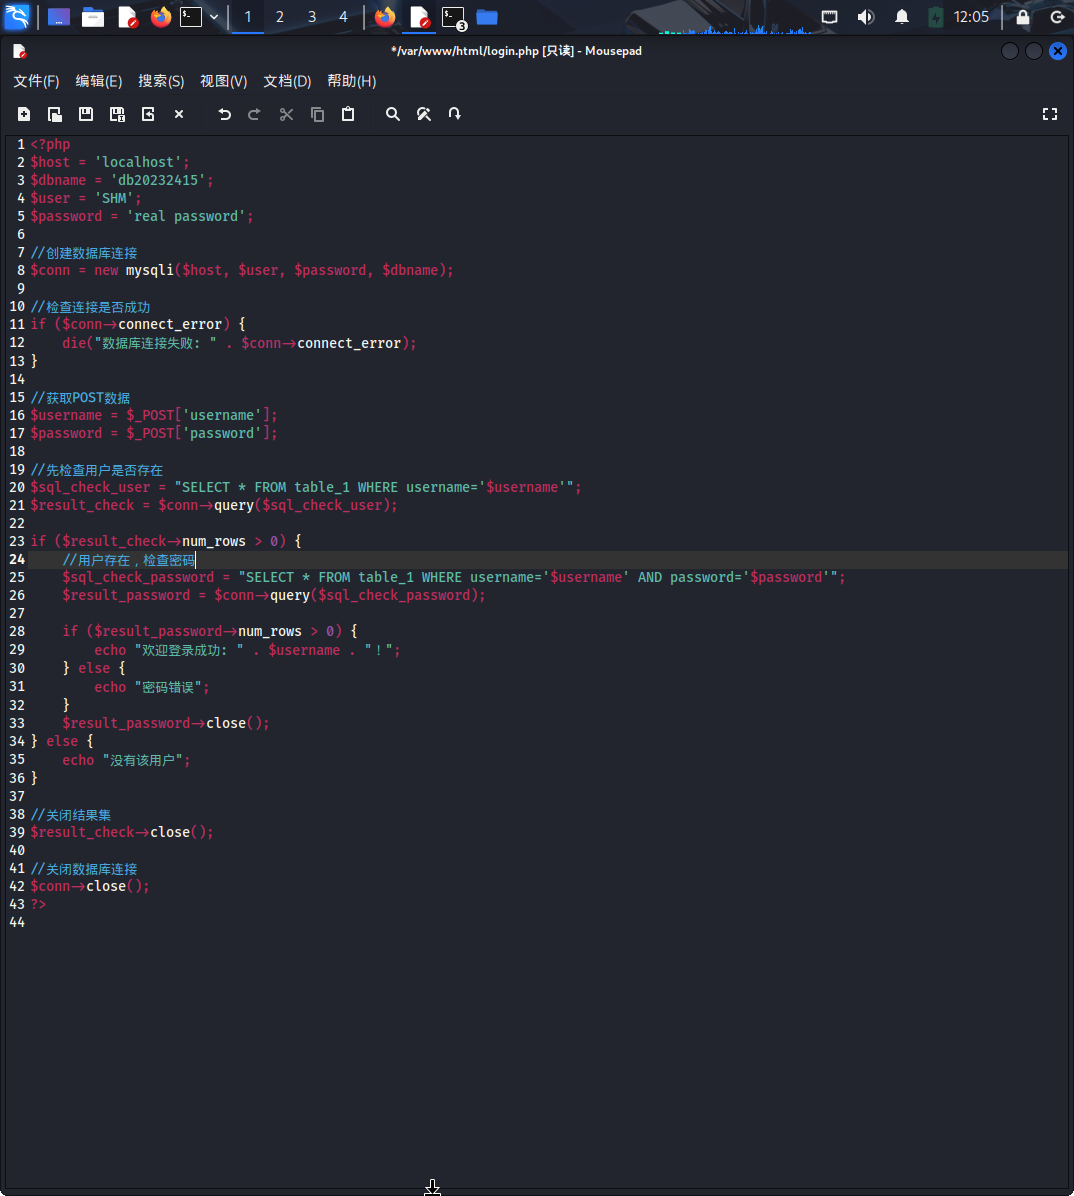Create a new document with the toolbar icon
Viewport: 1074px width, 1196px height.
(24, 114)
